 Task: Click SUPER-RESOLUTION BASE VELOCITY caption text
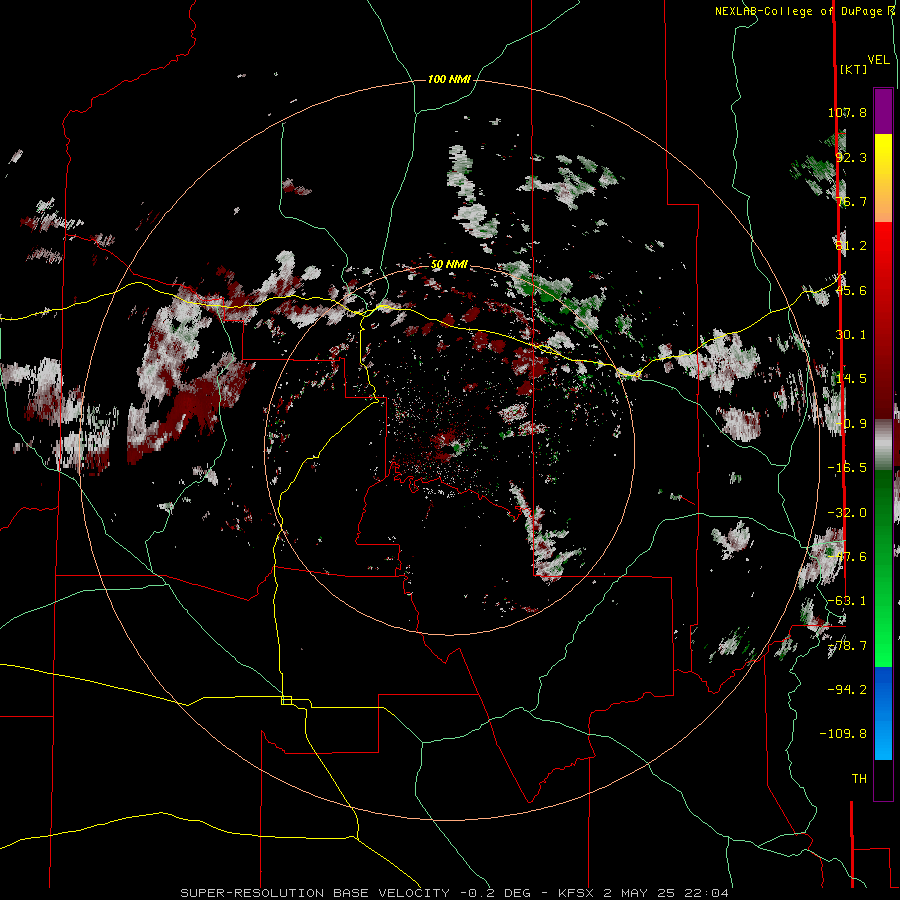coord(315,893)
